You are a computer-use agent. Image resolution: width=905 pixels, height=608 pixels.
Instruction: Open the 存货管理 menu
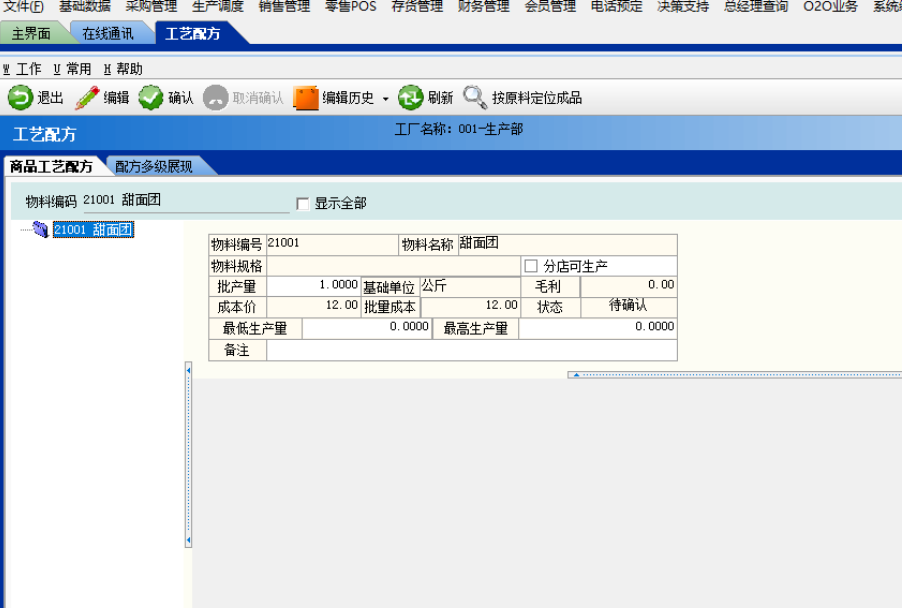pos(417,6)
